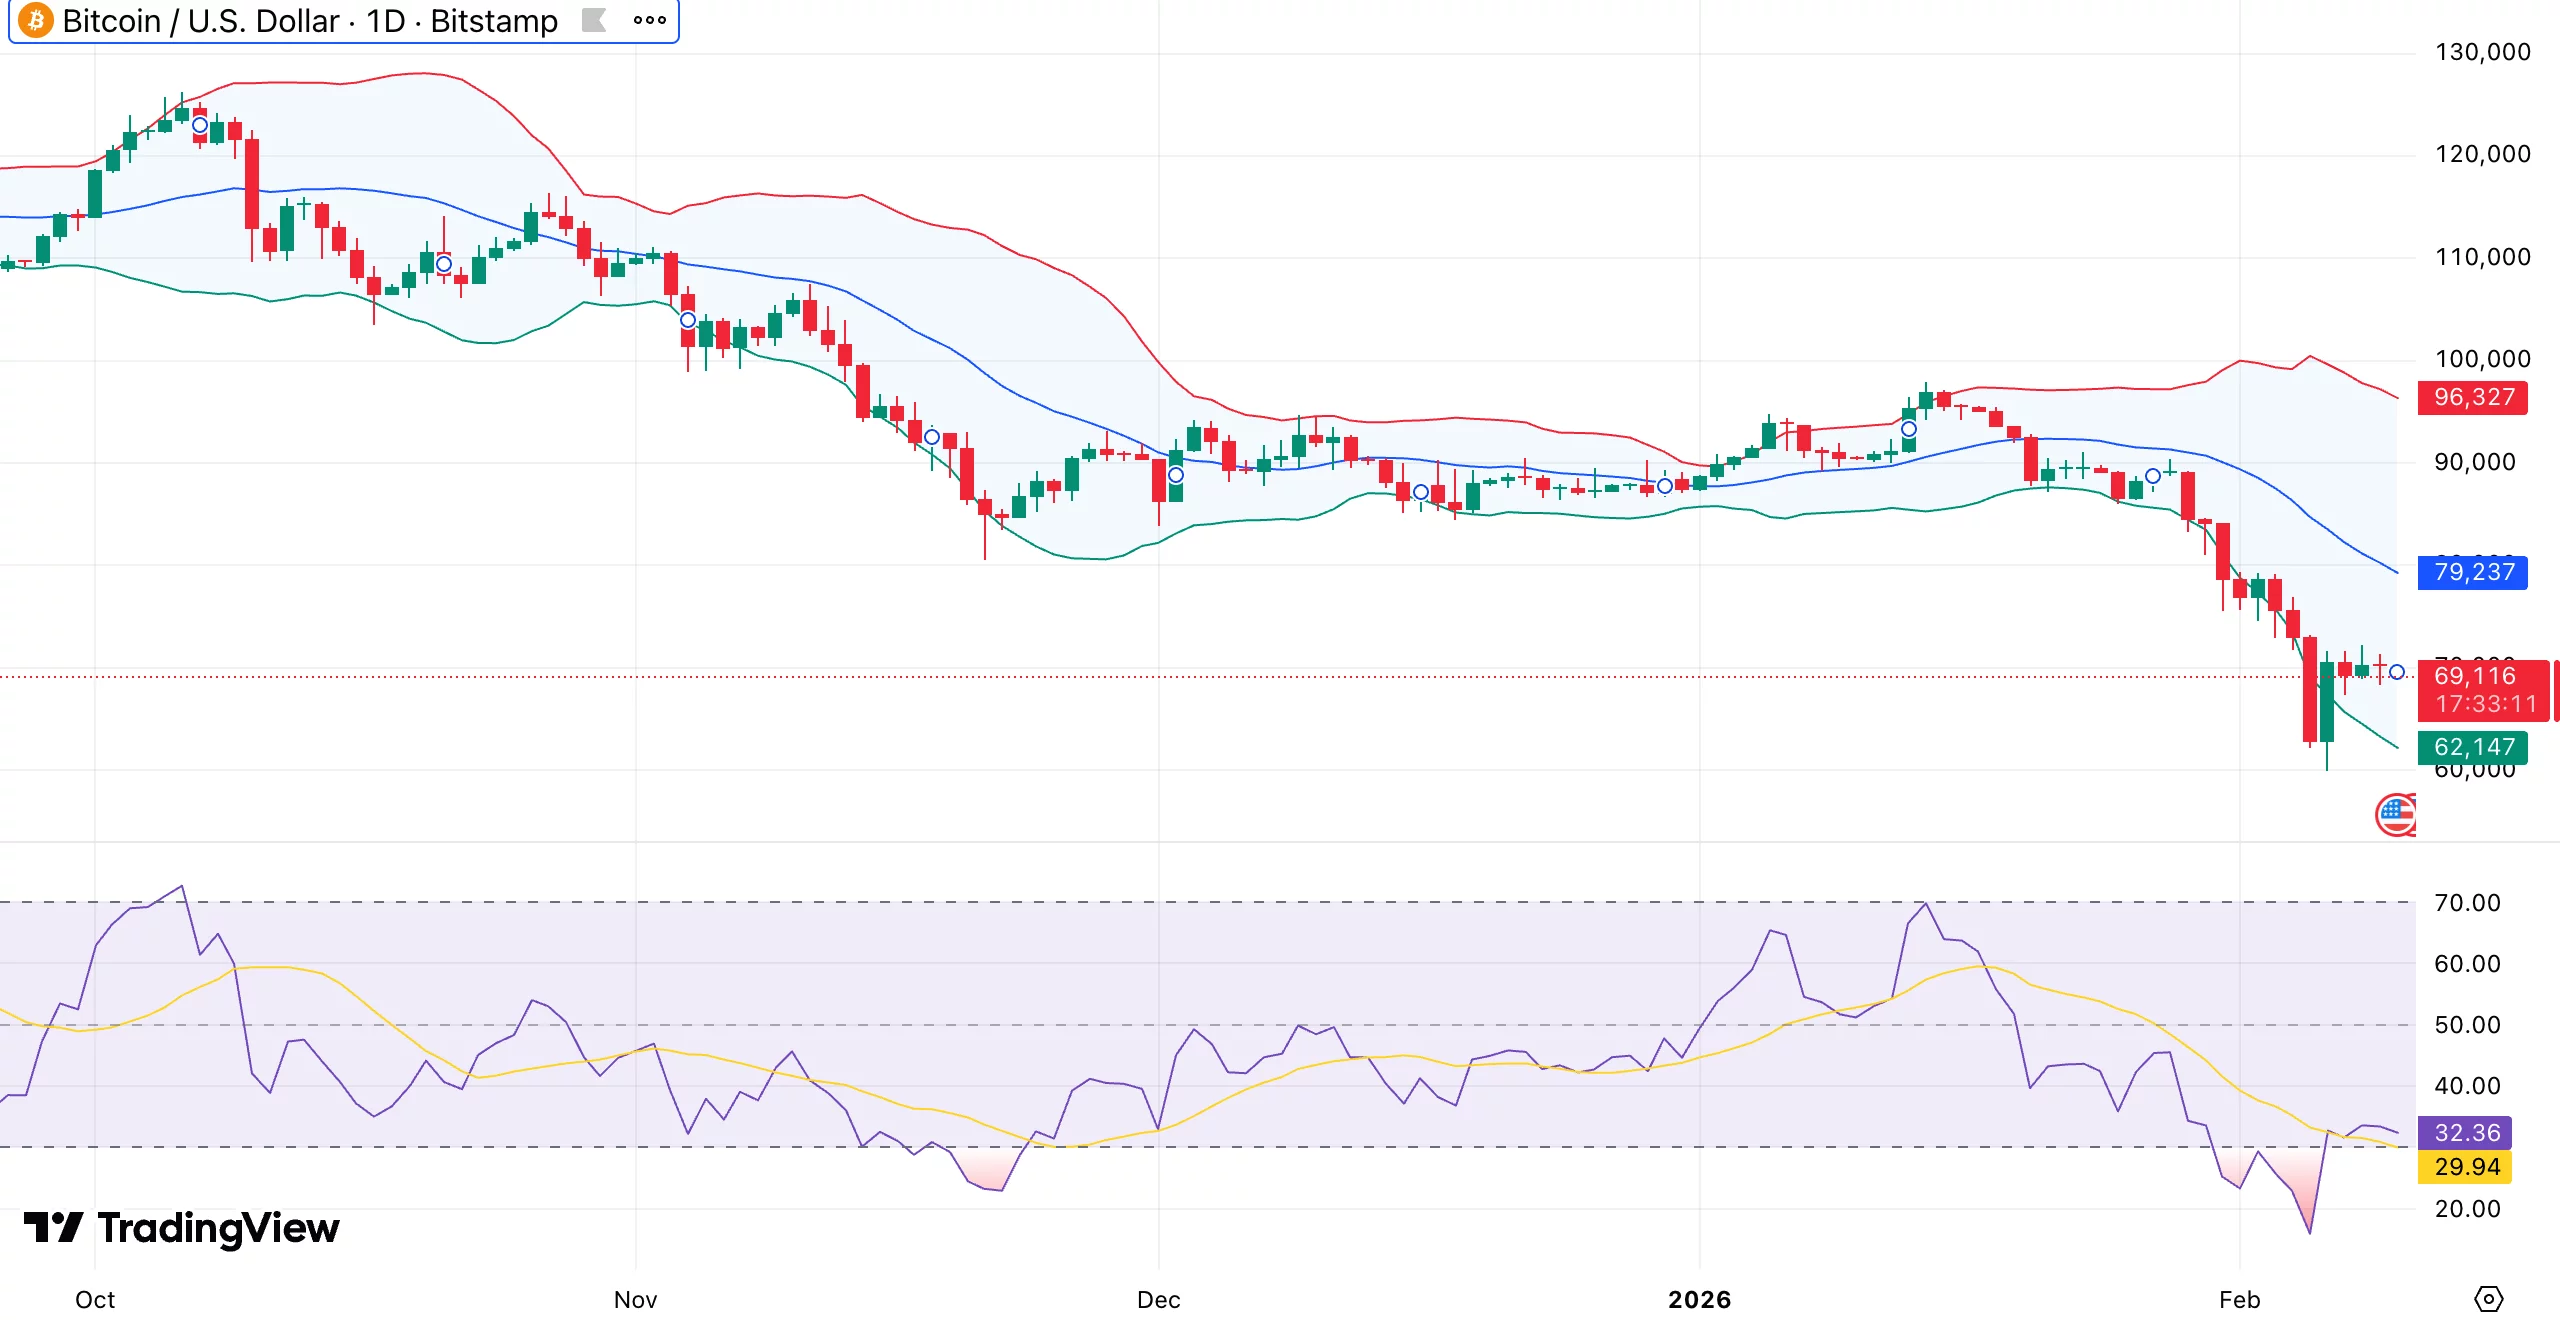Screen dimensions: 2560x1320
Task: Click the US flag icon on the chart
Action: [x=2395, y=814]
